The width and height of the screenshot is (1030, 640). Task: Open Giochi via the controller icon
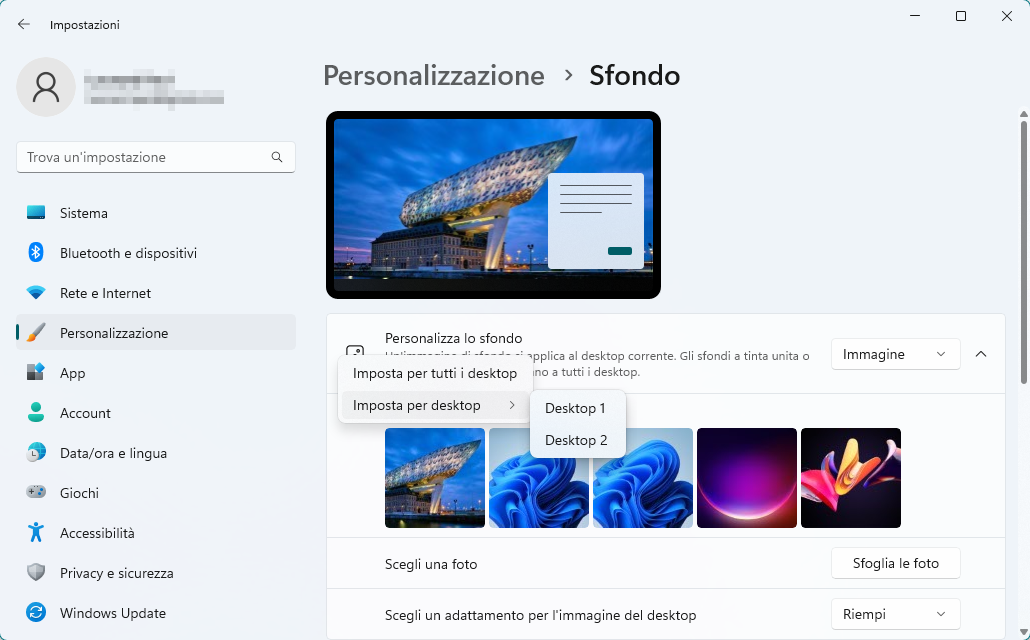pyautogui.click(x=36, y=492)
